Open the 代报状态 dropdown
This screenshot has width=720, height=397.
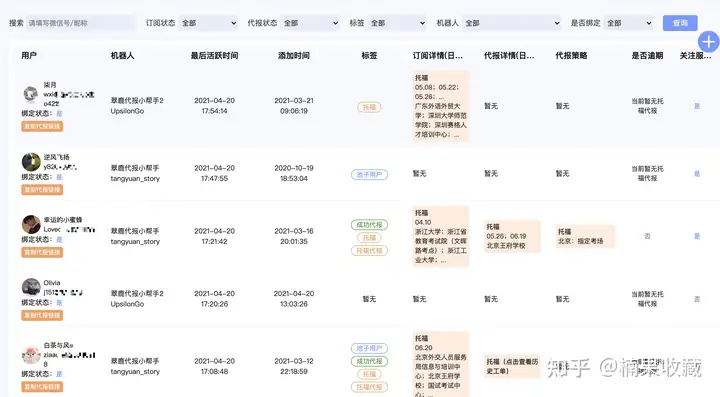point(310,23)
